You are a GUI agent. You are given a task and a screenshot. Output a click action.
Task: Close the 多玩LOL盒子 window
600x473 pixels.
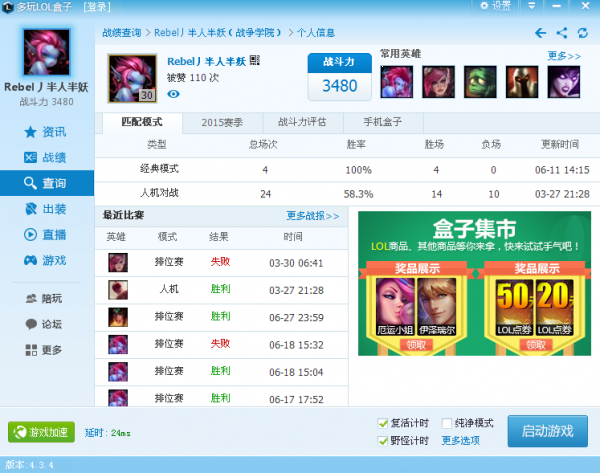585,6
